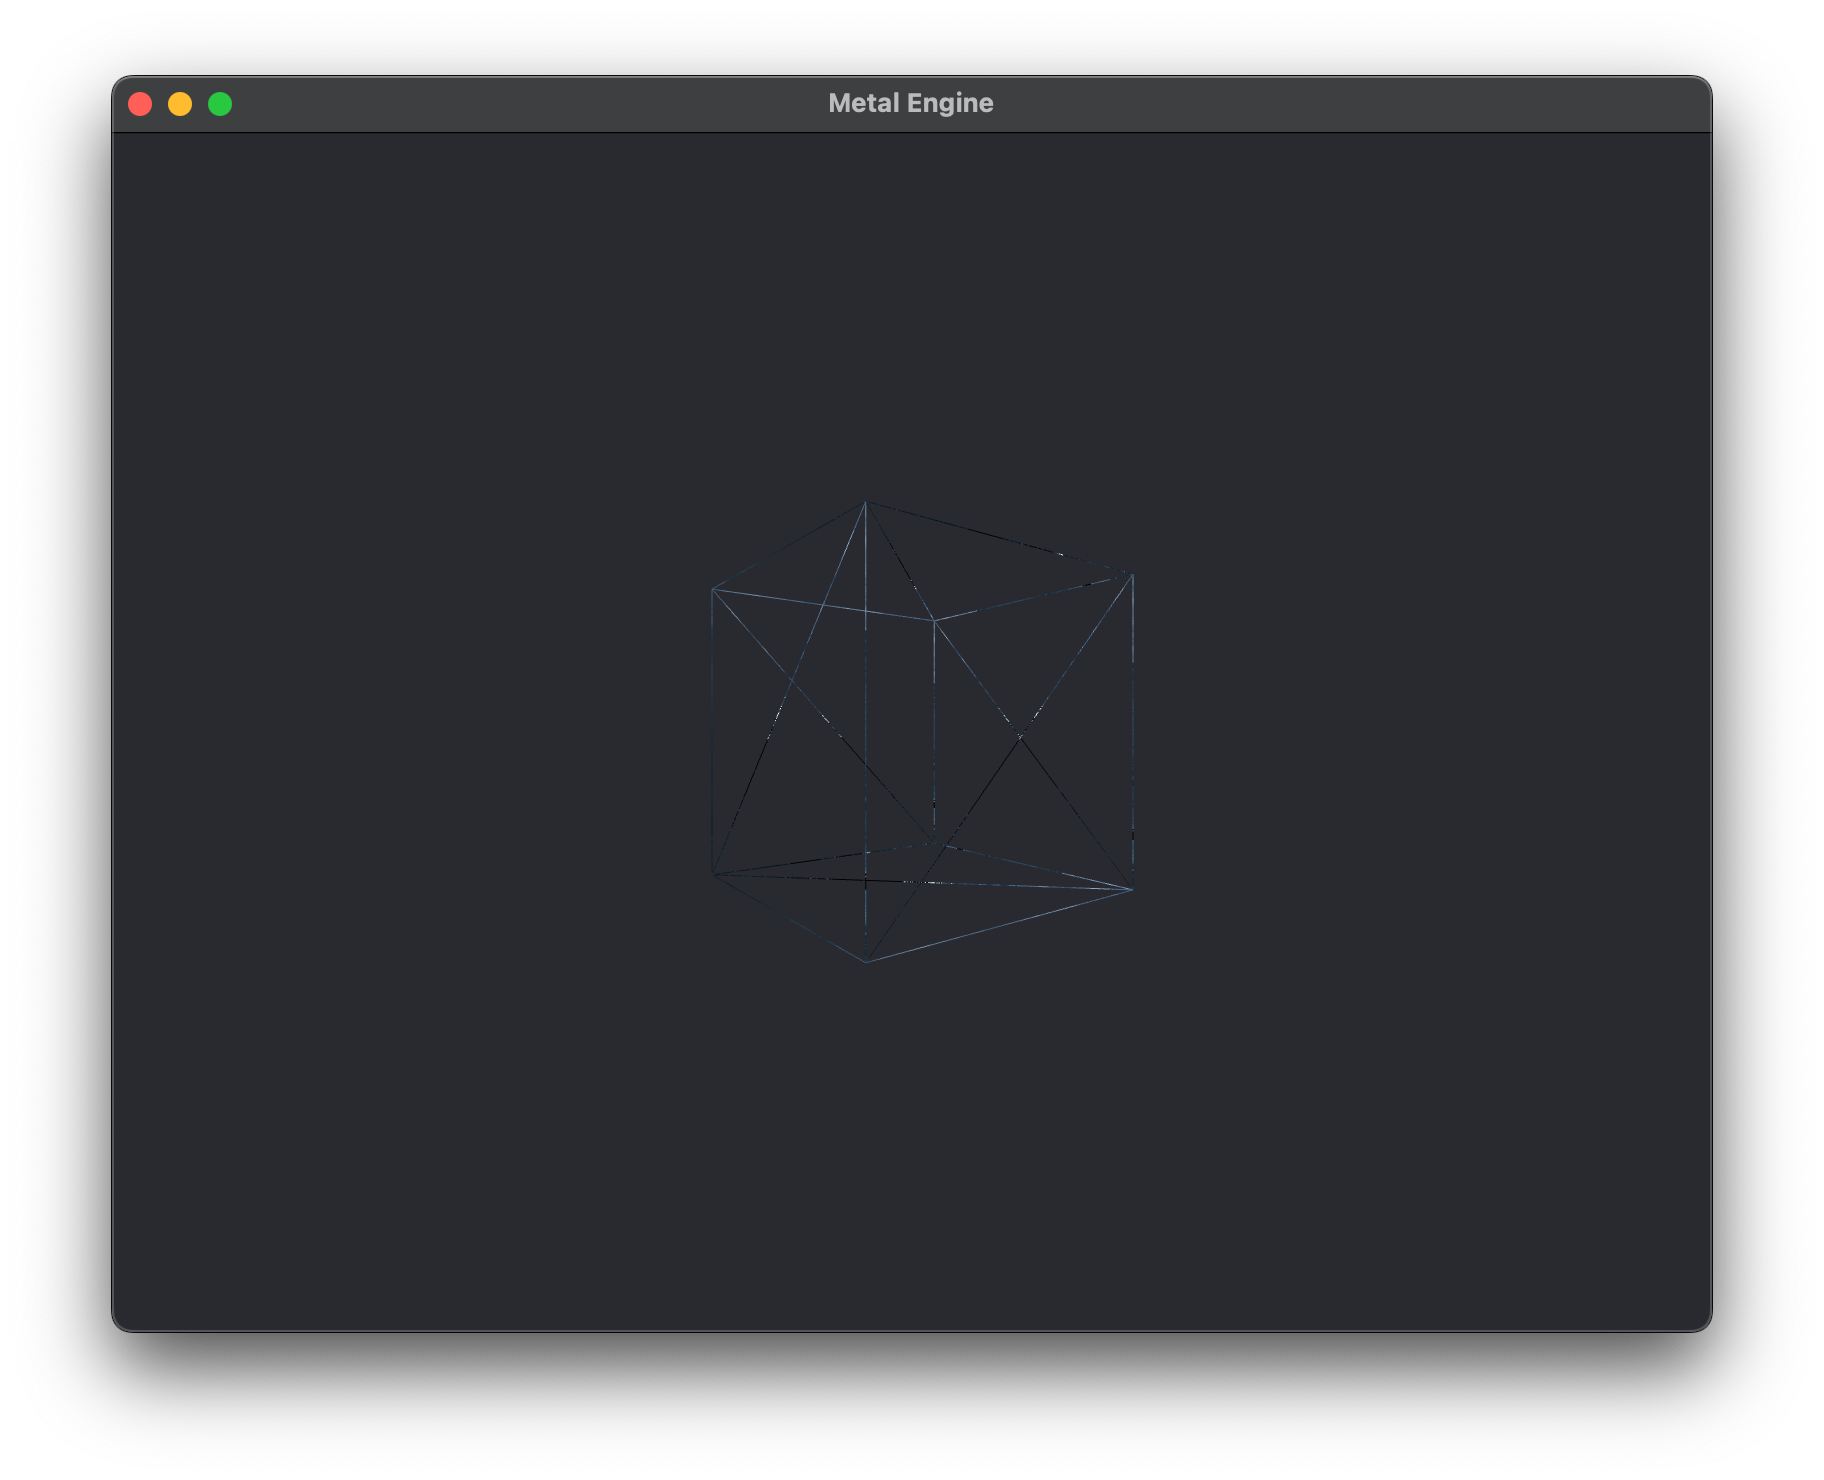Click the edge from bottom vertex to lower-right corner

[x=999, y=926]
